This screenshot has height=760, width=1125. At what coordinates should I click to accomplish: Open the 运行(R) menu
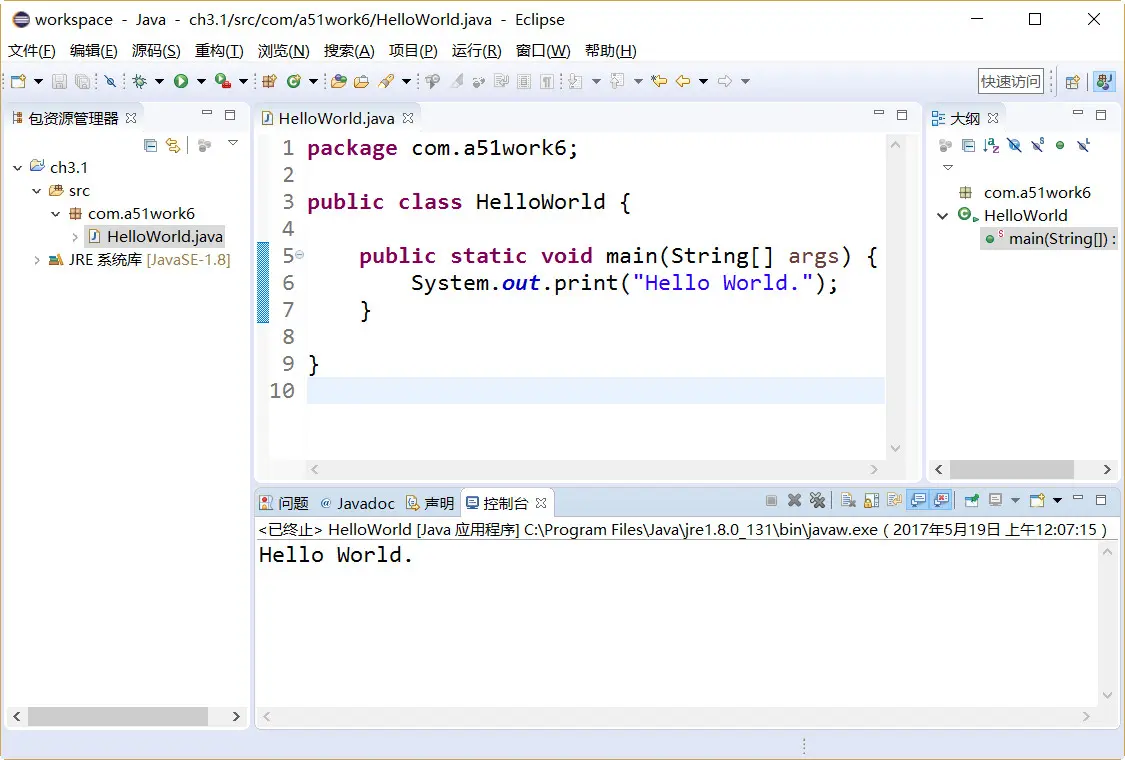tap(476, 51)
